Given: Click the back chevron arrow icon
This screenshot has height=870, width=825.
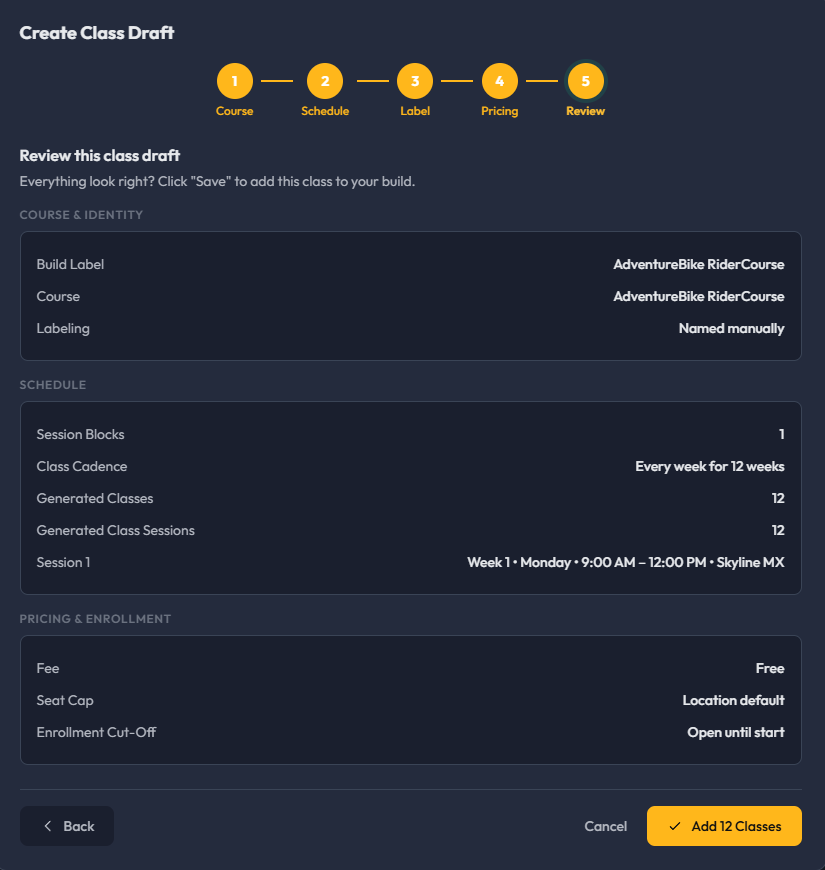Looking at the screenshot, I should click(x=48, y=826).
